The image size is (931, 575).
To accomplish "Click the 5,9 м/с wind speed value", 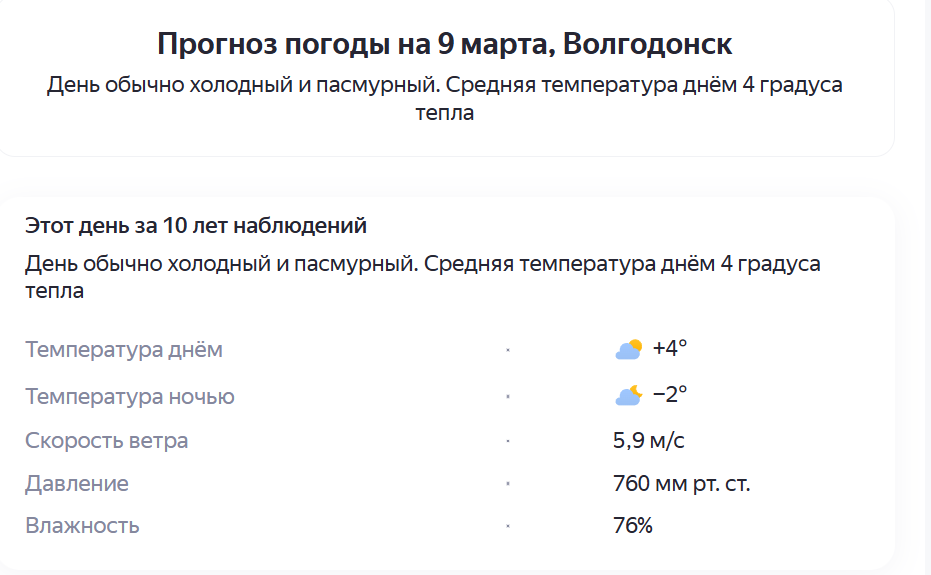I will click(x=649, y=440).
